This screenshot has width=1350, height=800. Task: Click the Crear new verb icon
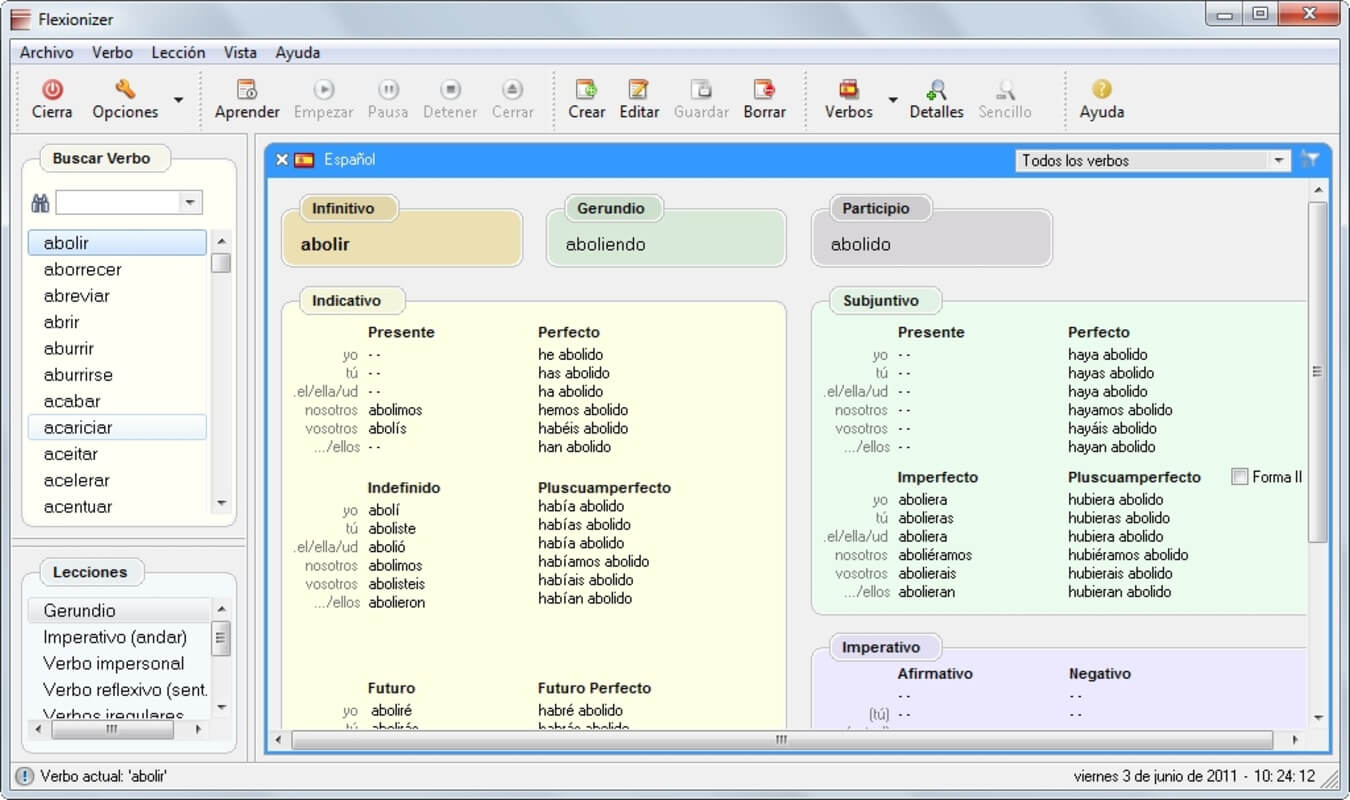(x=586, y=90)
